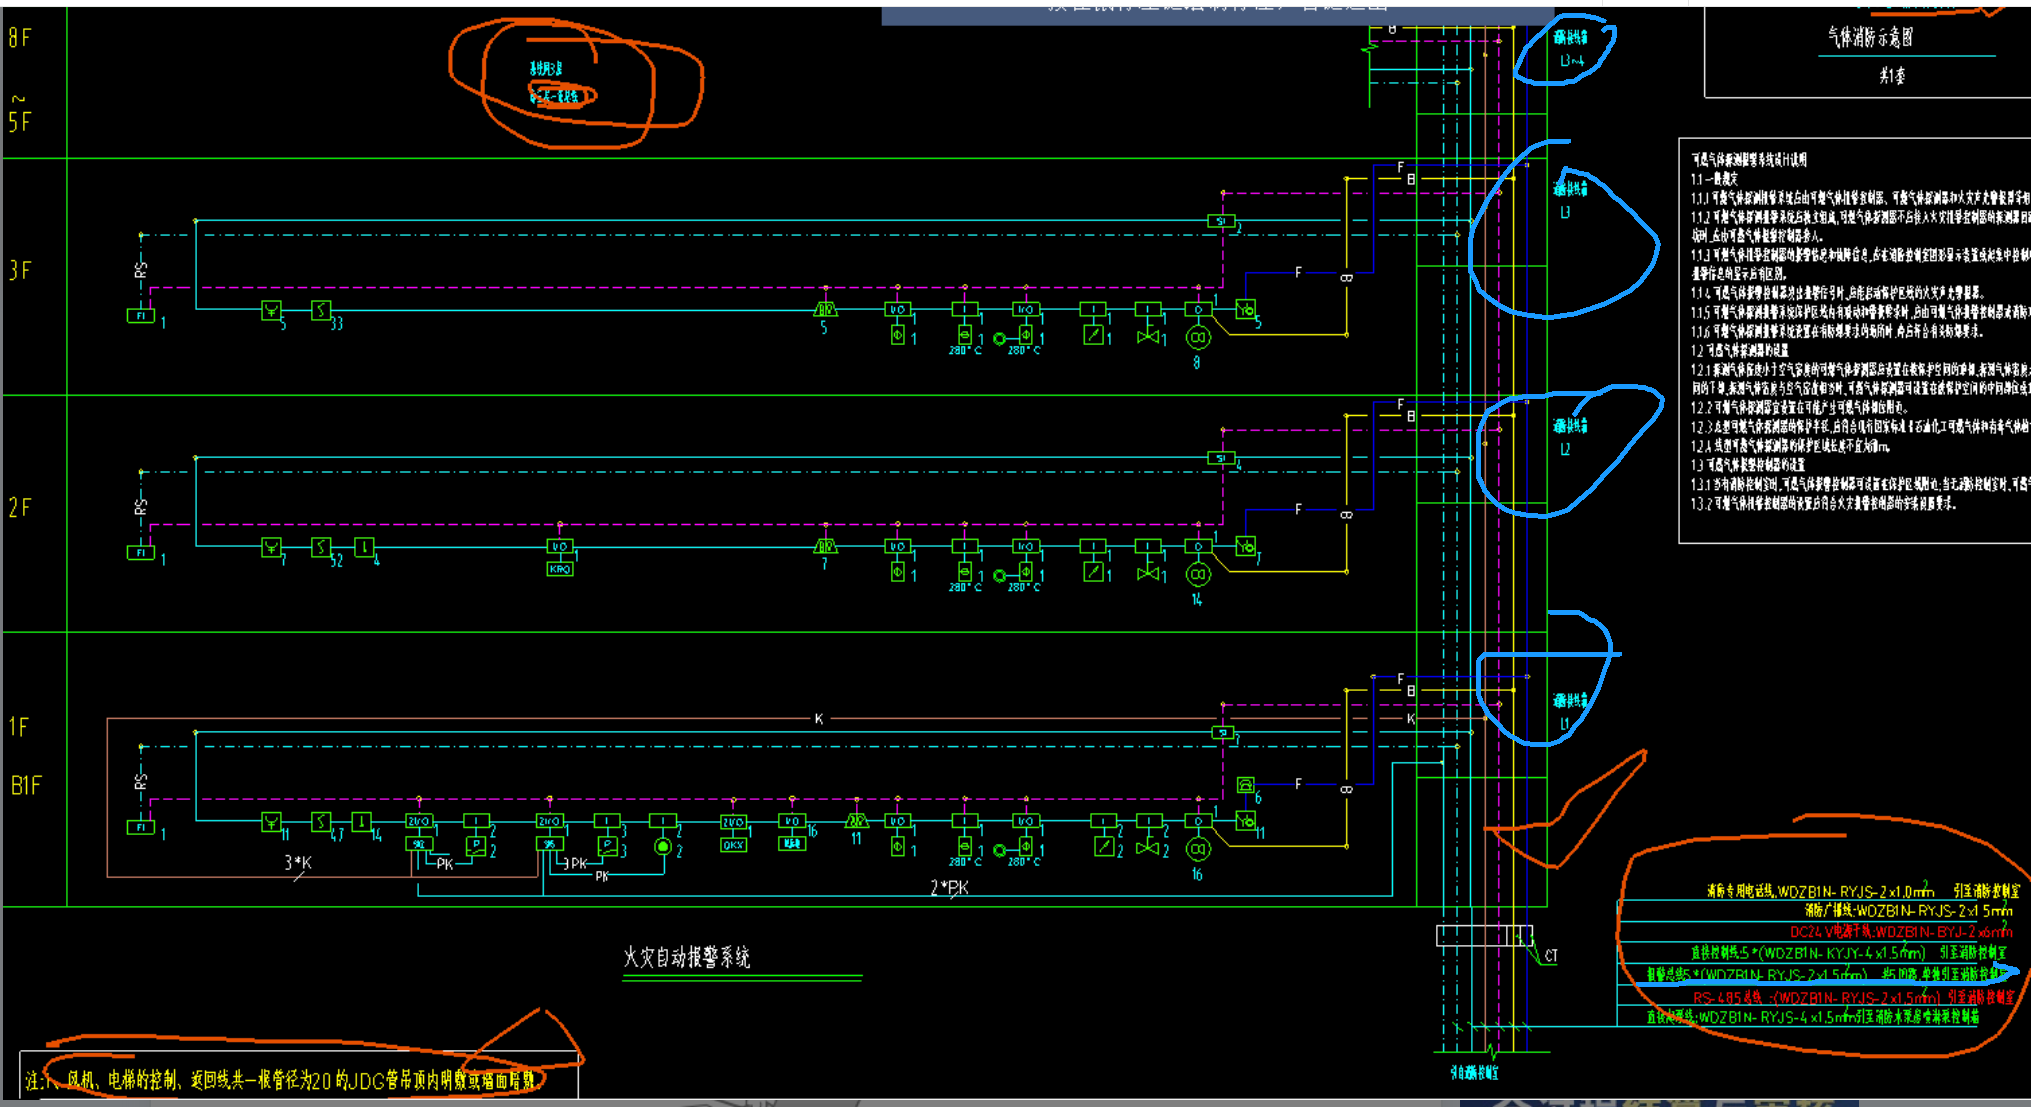Click the alarm horn symbol on 3F
Viewport: 2031px width, 1107px height.
(x=825, y=310)
